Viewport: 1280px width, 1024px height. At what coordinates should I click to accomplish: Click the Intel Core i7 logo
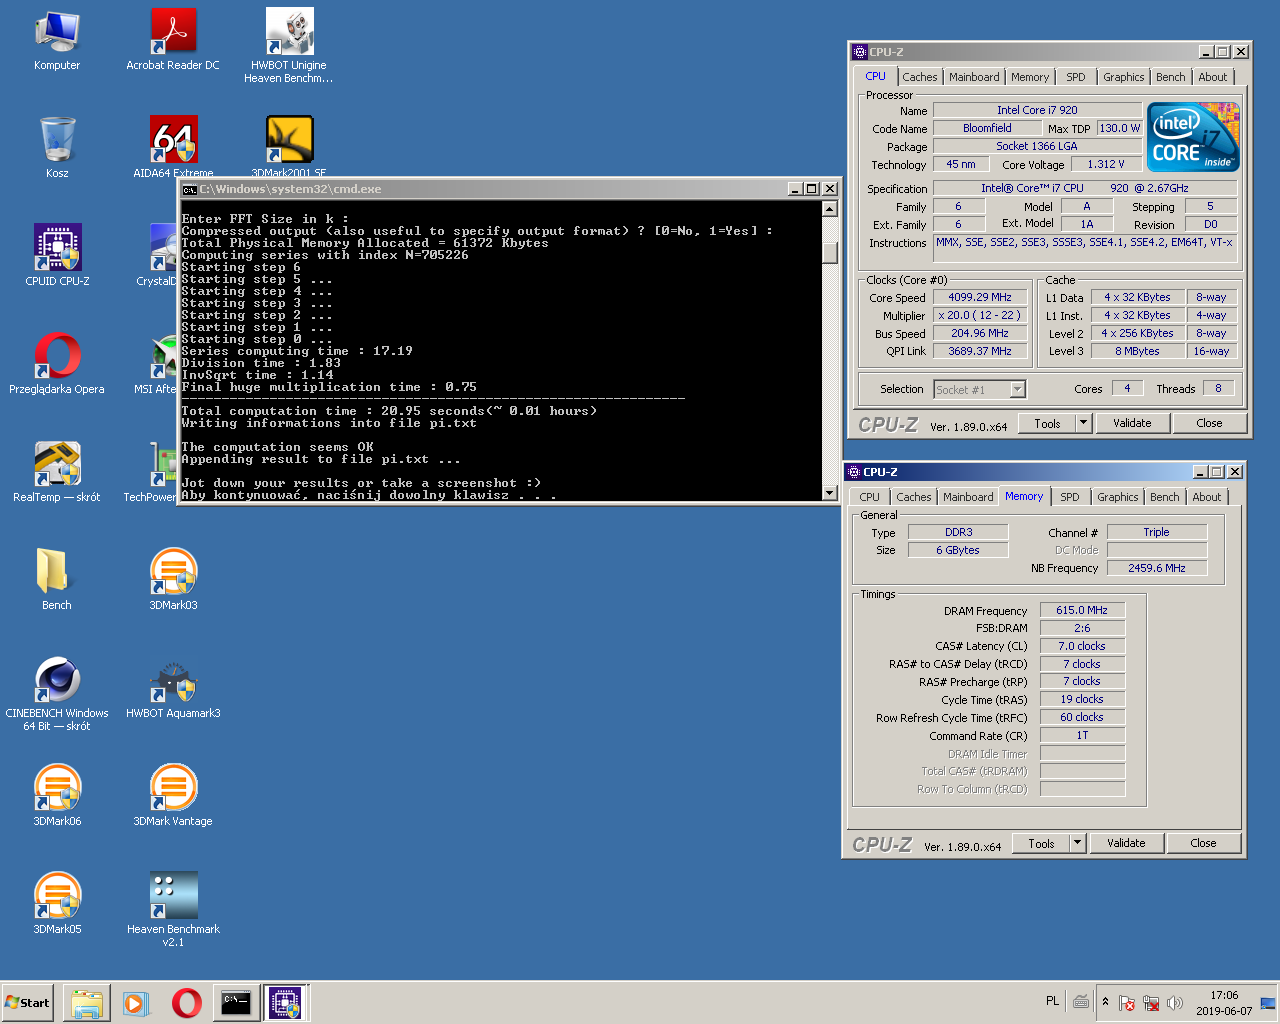pyautogui.click(x=1193, y=137)
